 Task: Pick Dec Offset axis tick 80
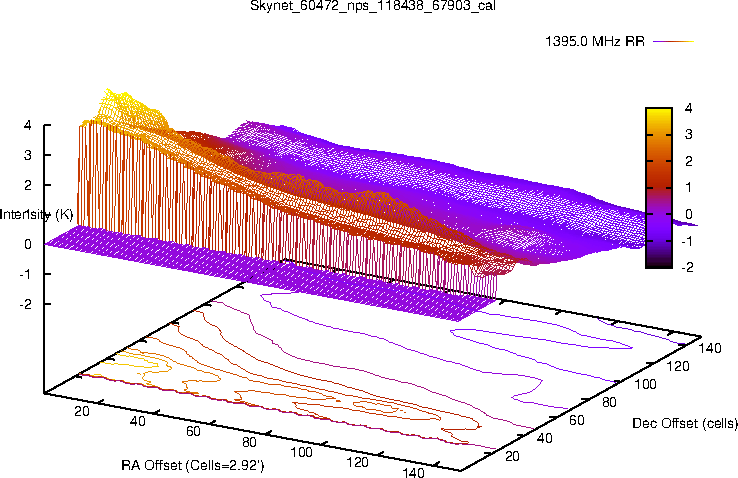[609, 402]
